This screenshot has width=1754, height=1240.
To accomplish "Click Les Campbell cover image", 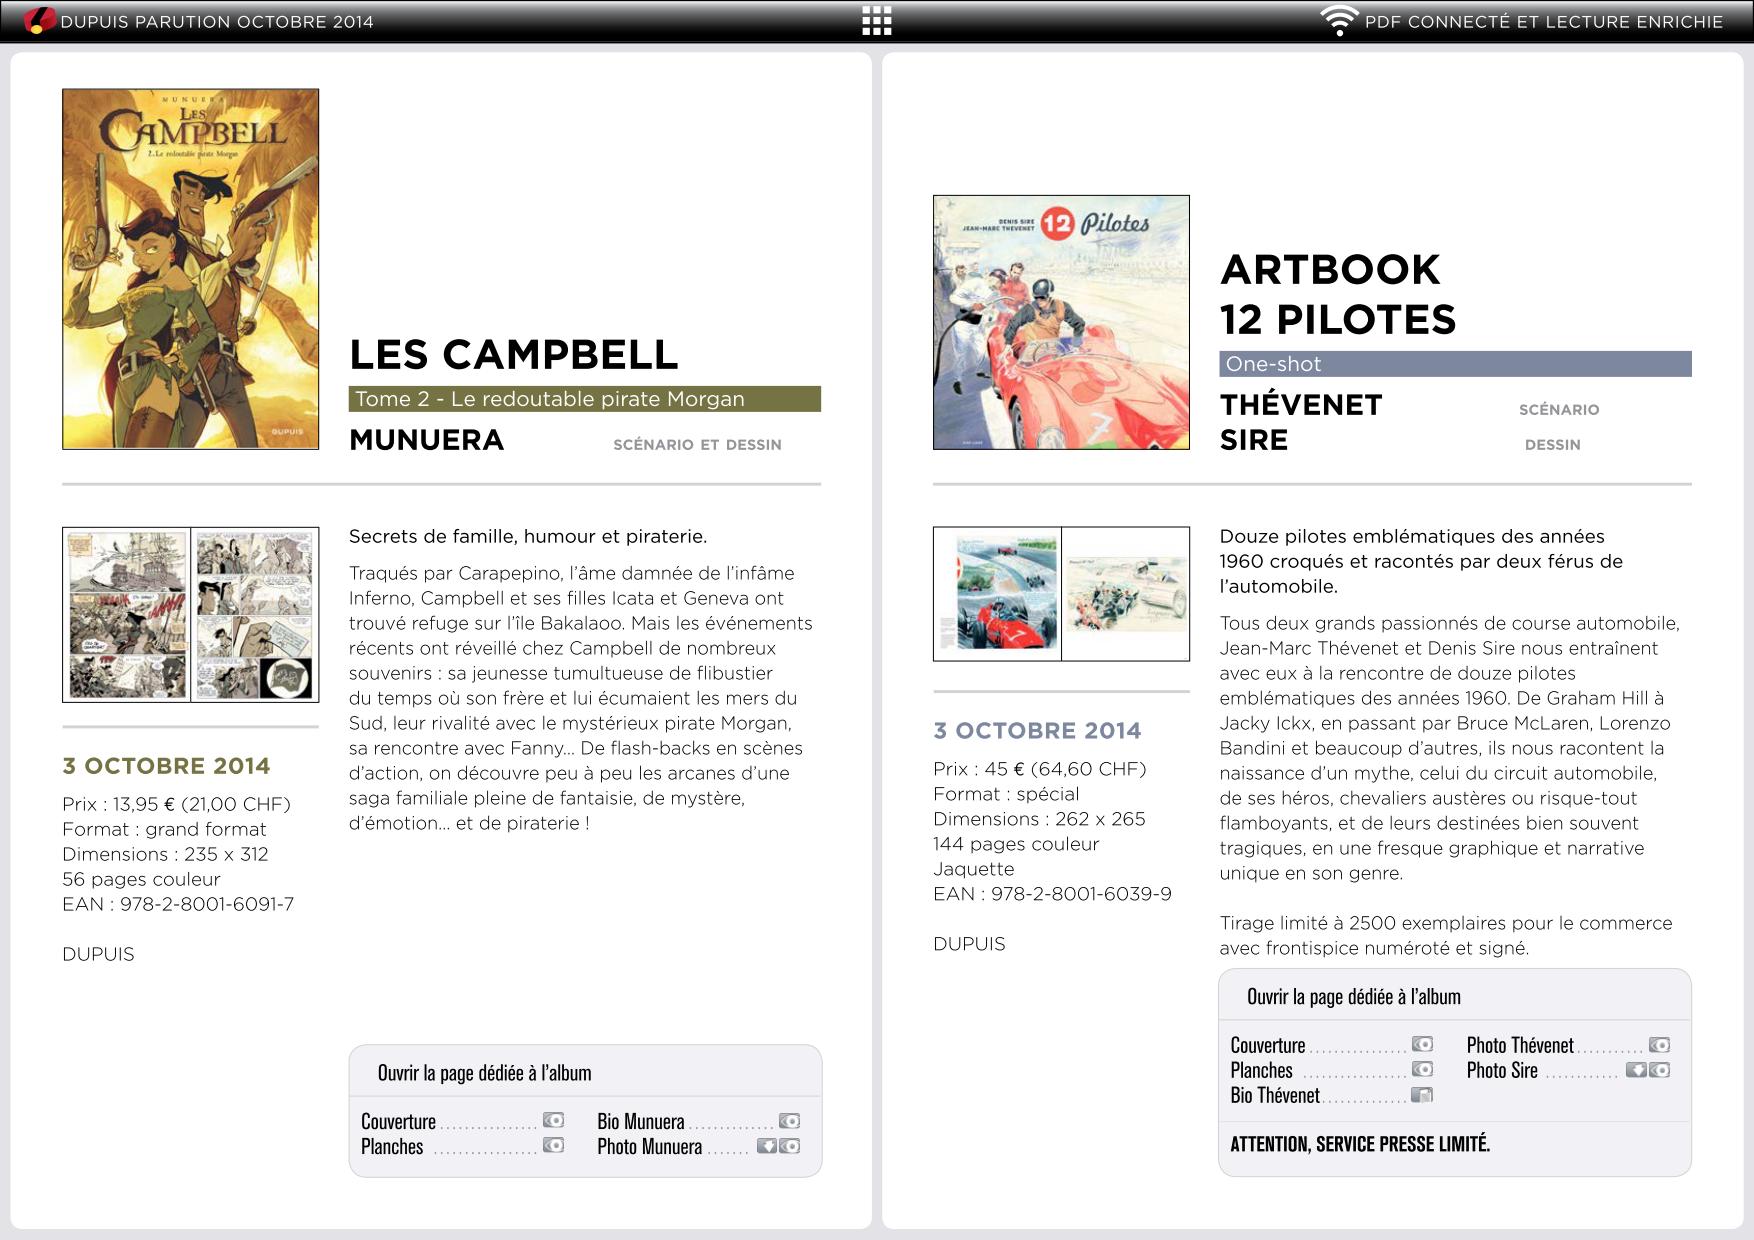I will click(x=191, y=269).
